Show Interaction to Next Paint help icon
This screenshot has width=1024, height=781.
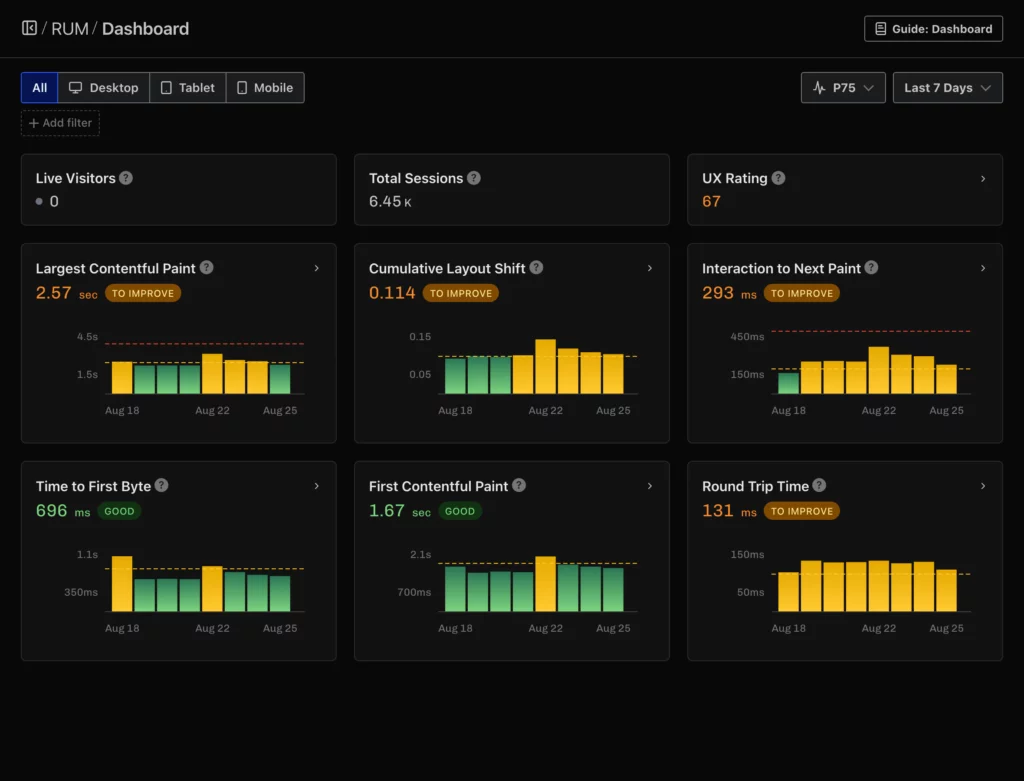(x=871, y=268)
